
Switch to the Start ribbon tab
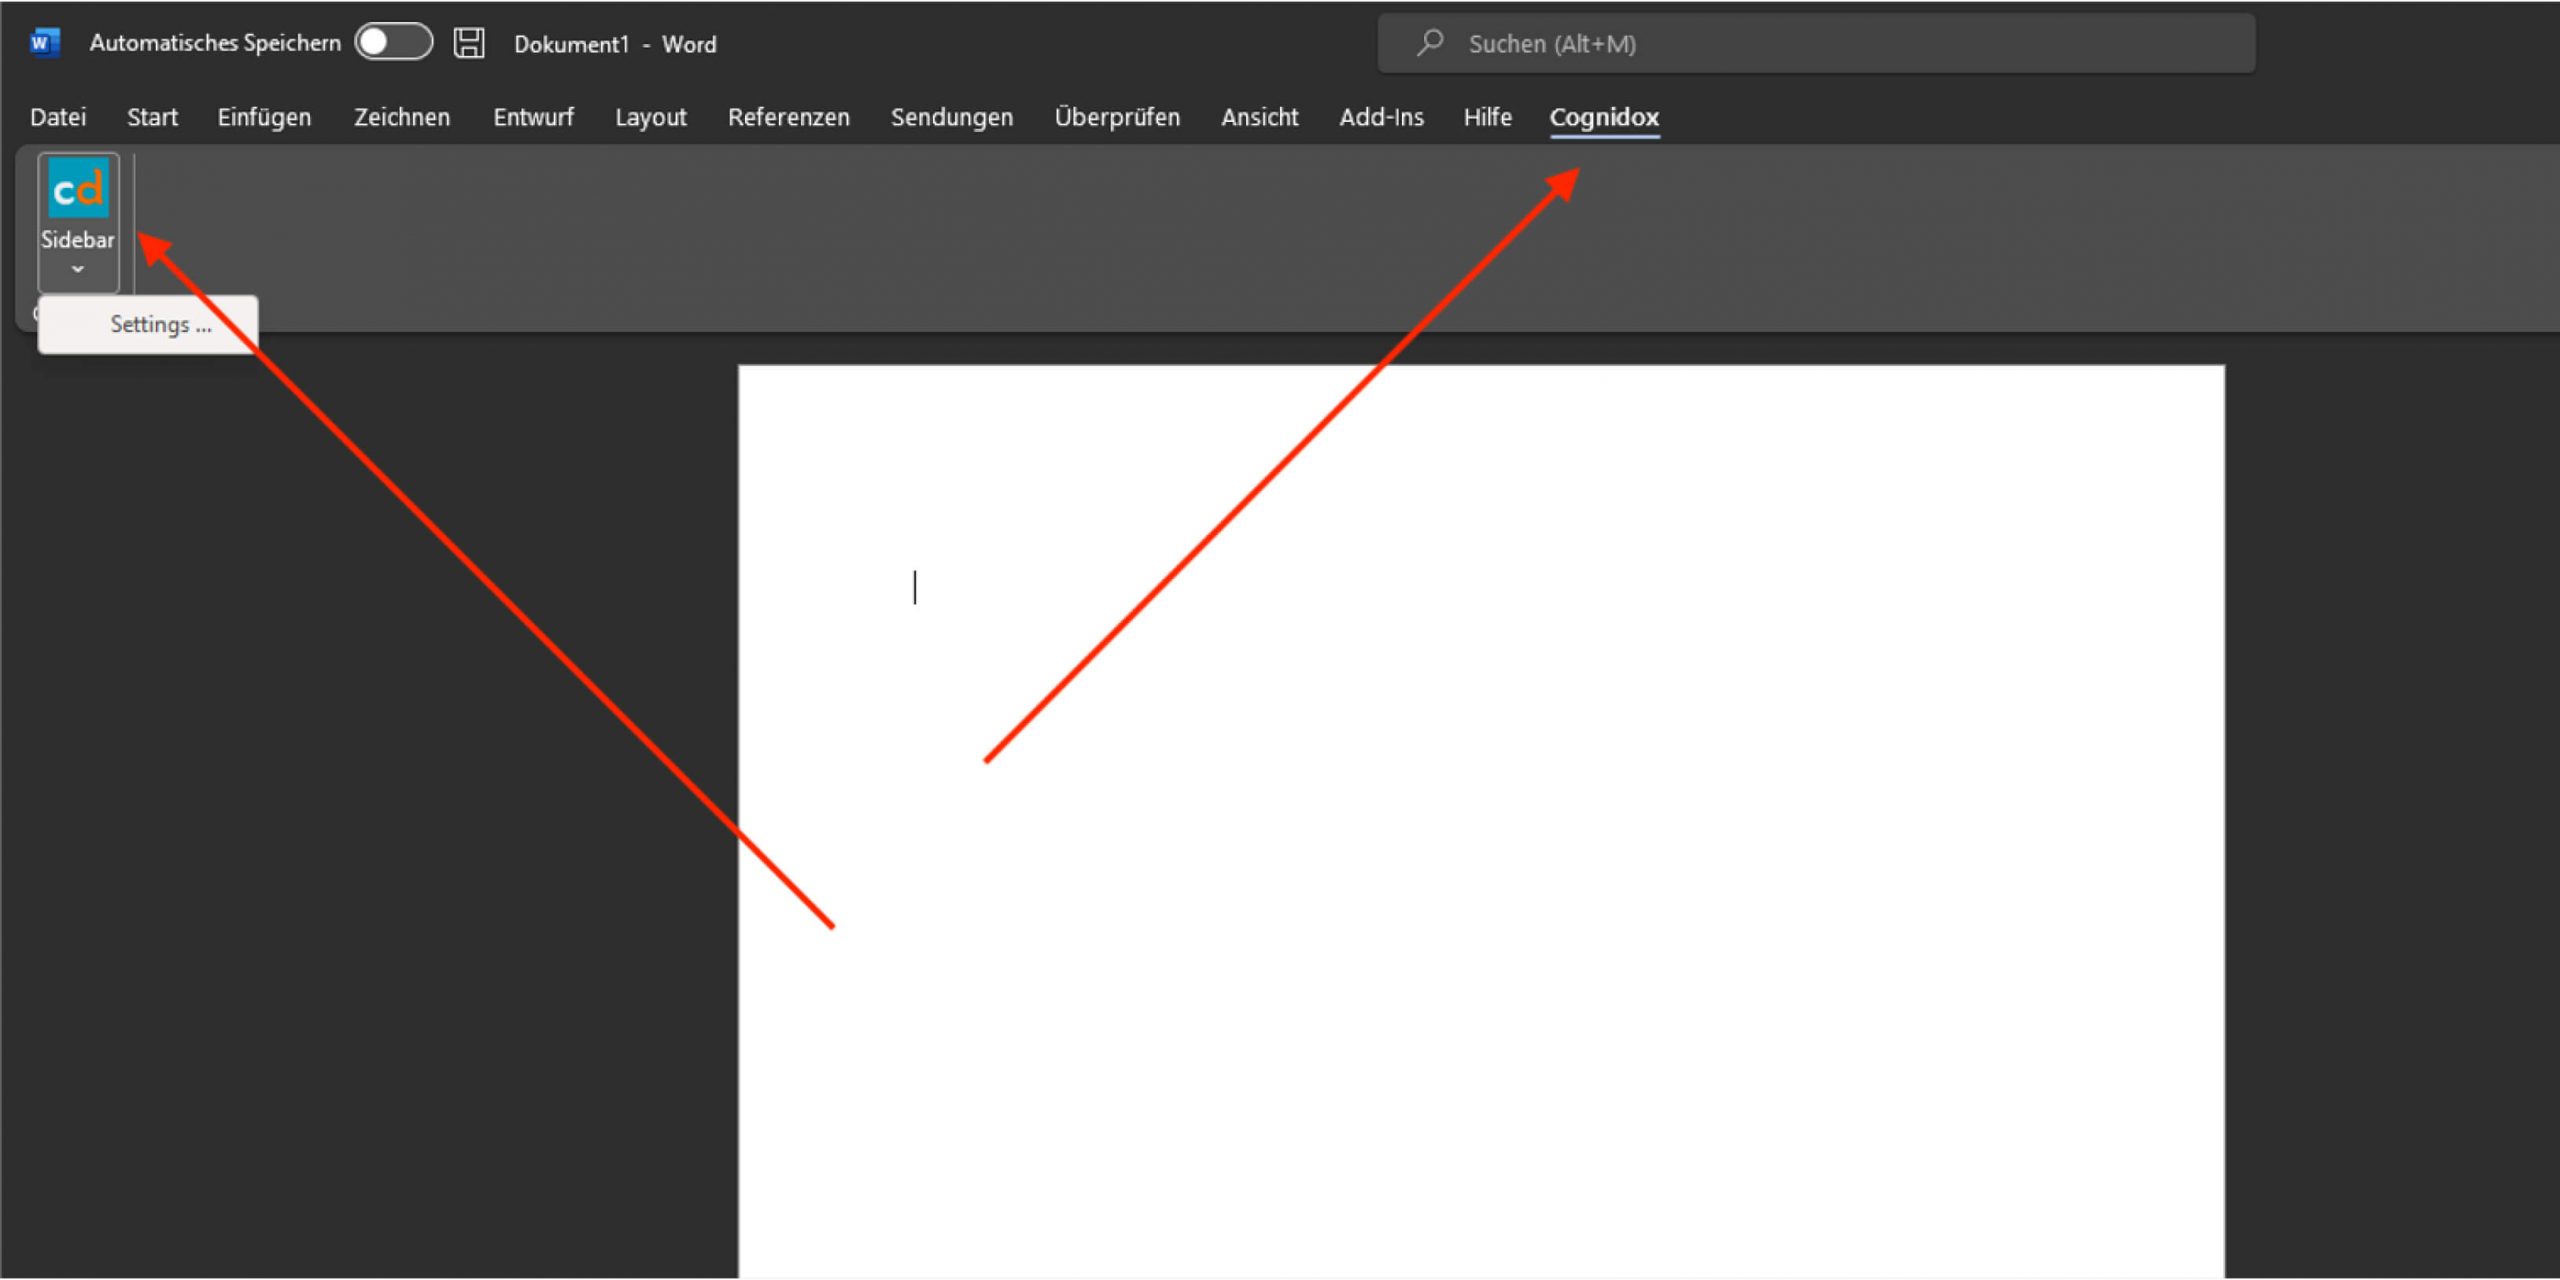pos(152,117)
